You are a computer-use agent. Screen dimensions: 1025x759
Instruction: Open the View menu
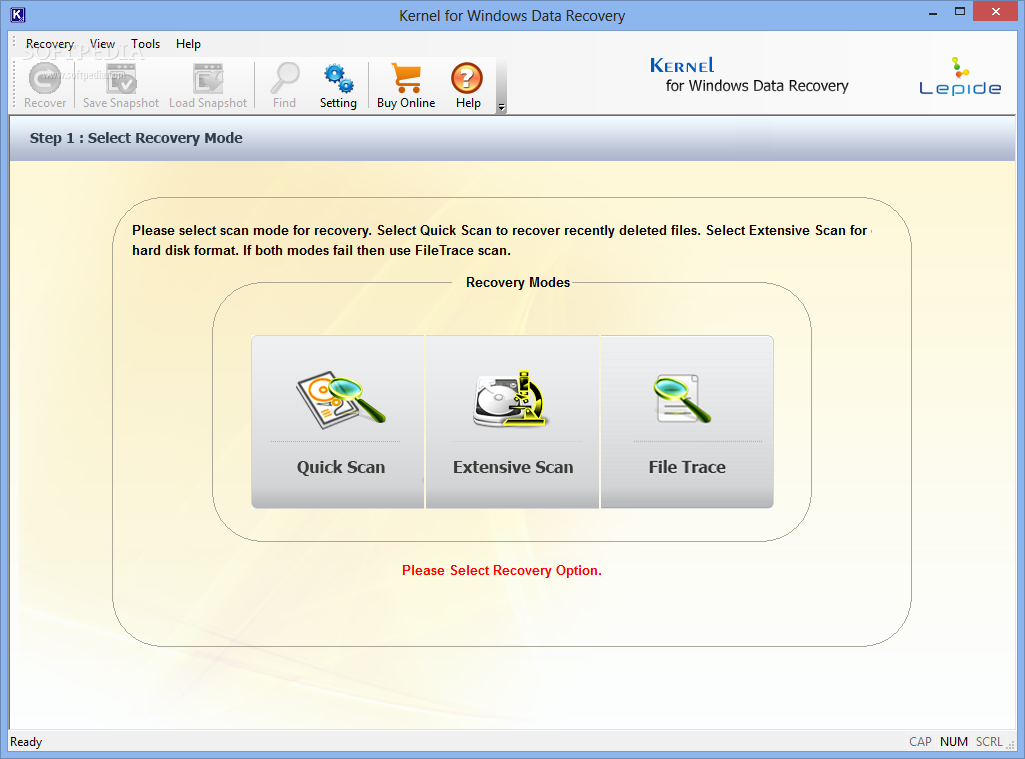103,44
